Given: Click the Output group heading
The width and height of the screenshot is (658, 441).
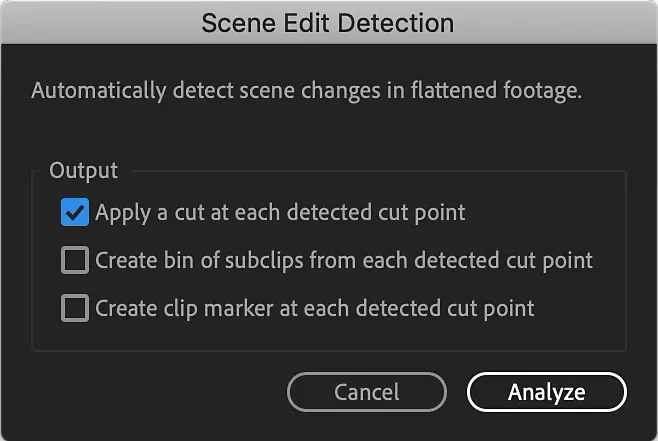Looking at the screenshot, I should point(83,171).
